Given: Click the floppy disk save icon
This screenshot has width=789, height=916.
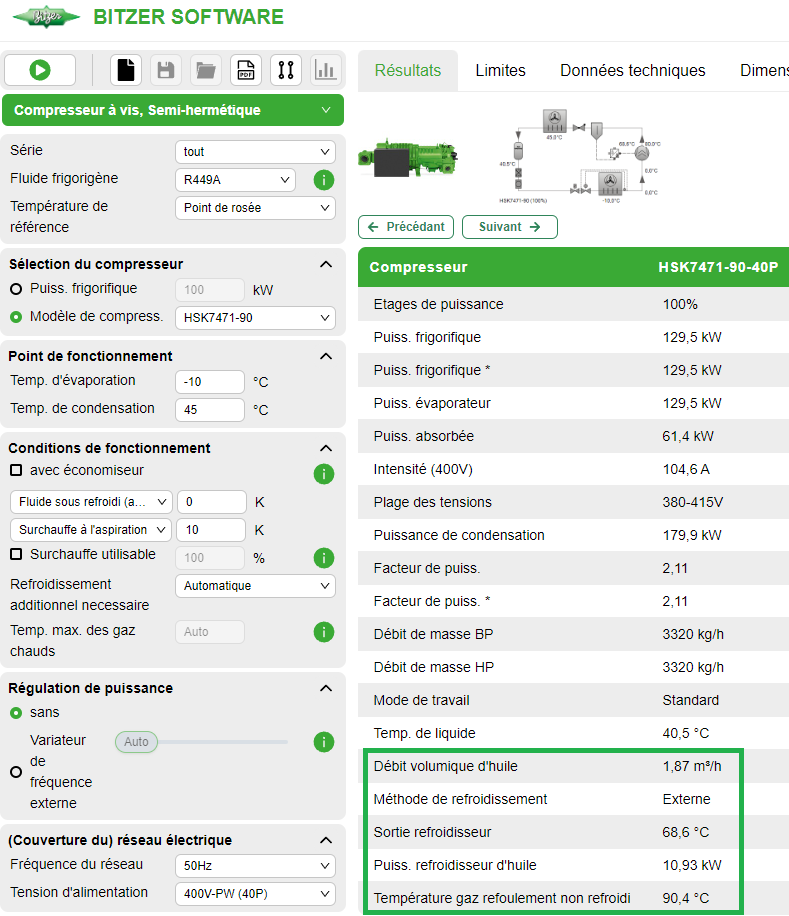Looking at the screenshot, I should coord(166,70).
